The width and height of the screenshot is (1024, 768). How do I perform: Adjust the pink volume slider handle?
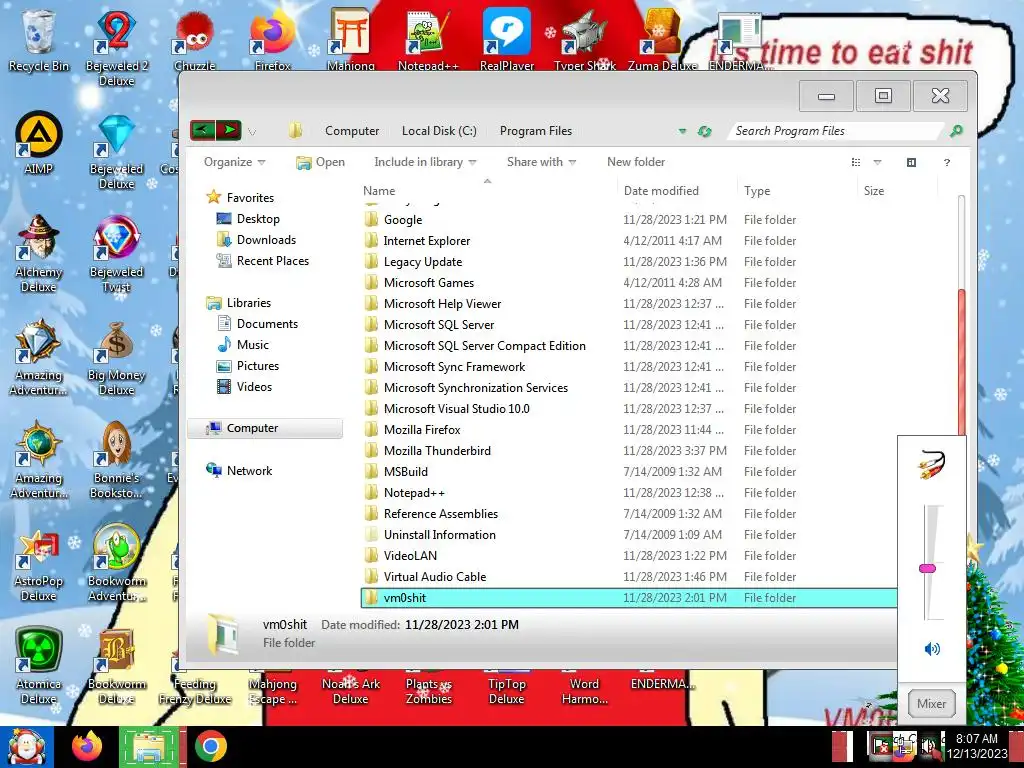click(x=927, y=568)
